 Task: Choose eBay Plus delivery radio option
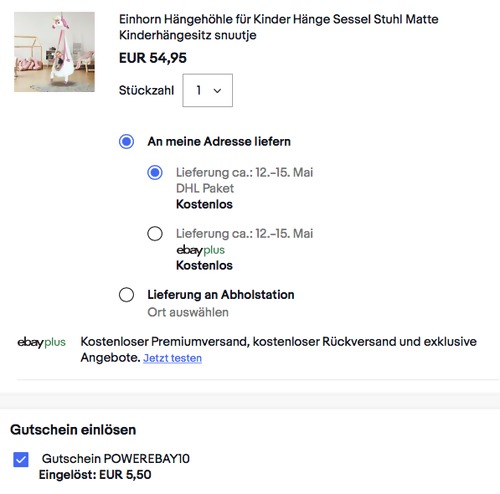[x=155, y=234]
